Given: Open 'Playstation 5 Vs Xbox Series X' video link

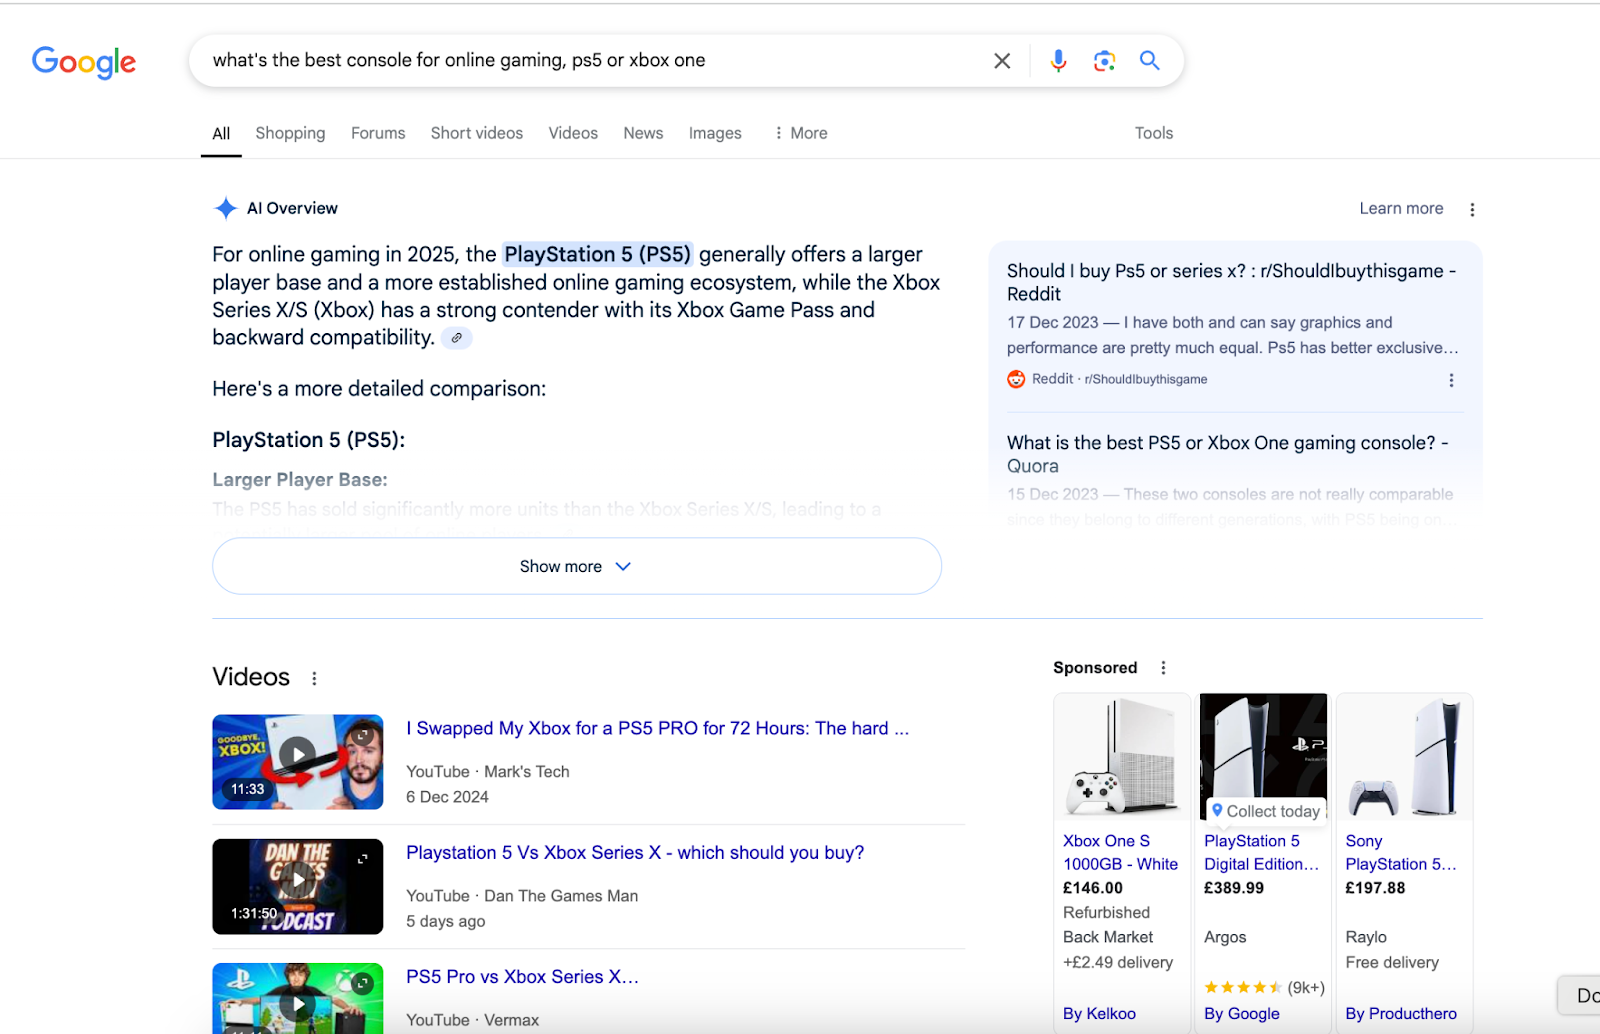Looking at the screenshot, I should coord(635,852).
